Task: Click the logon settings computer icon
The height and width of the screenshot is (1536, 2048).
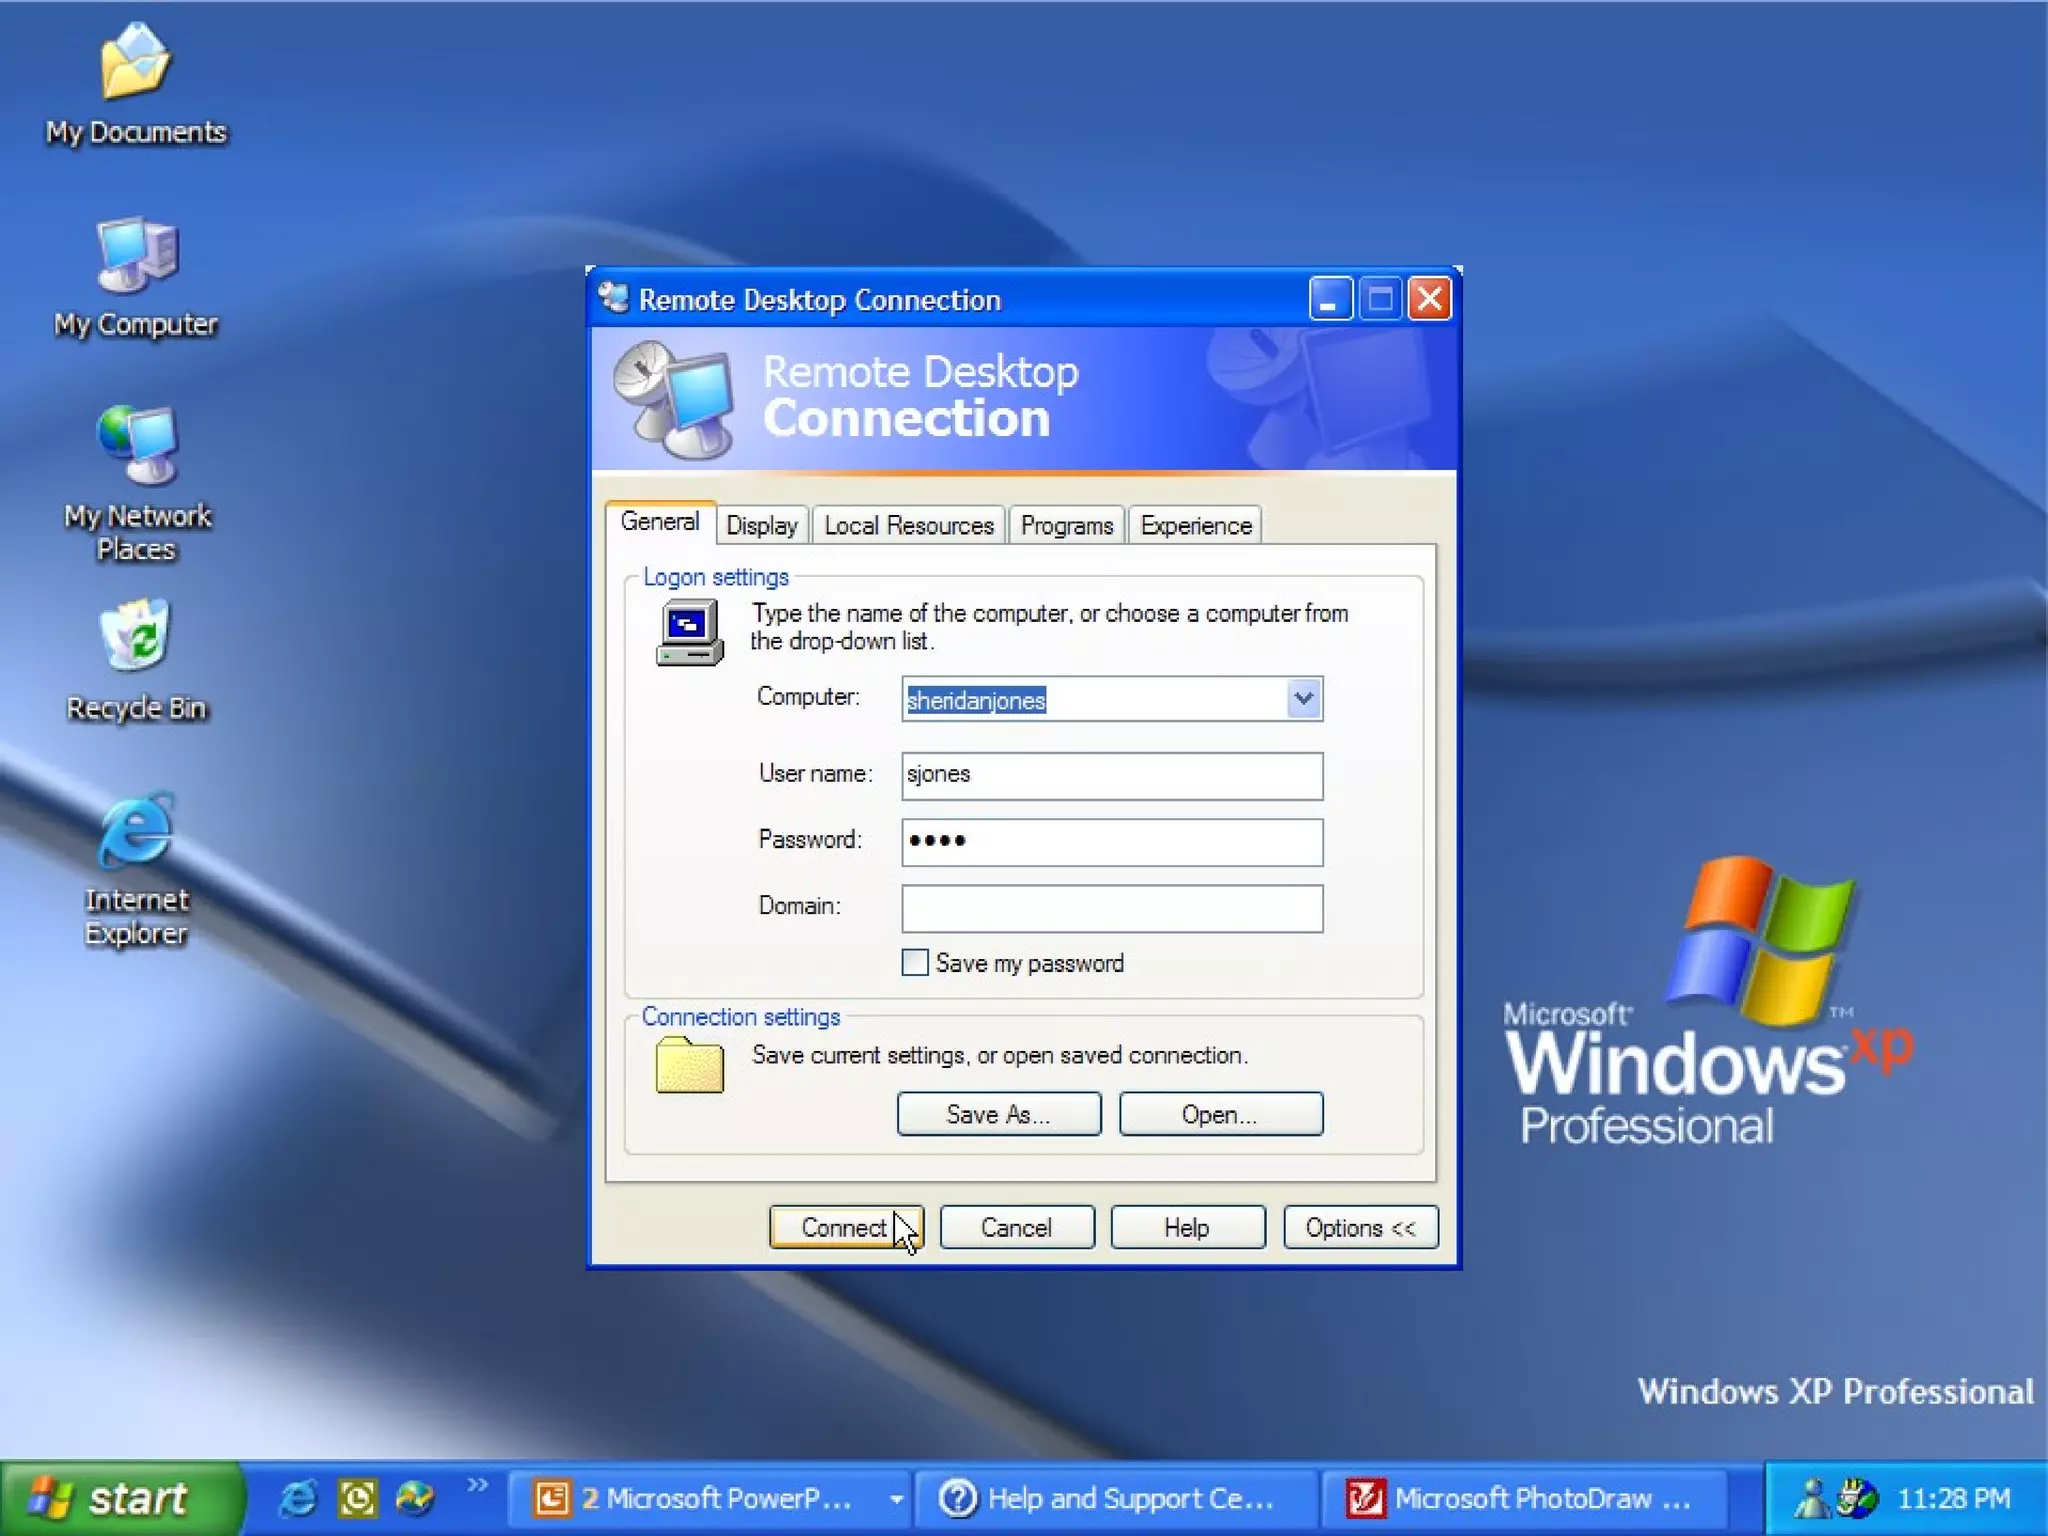Action: tap(689, 632)
